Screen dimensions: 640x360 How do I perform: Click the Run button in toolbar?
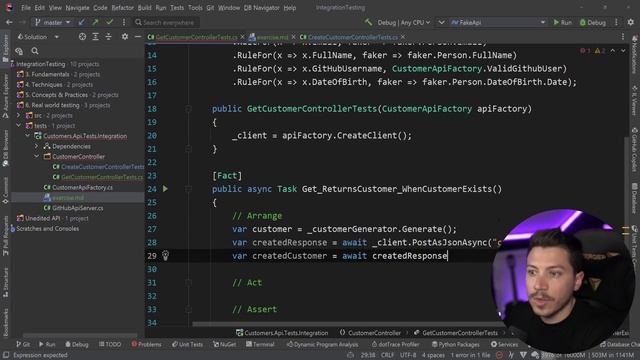tap(562, 22)
